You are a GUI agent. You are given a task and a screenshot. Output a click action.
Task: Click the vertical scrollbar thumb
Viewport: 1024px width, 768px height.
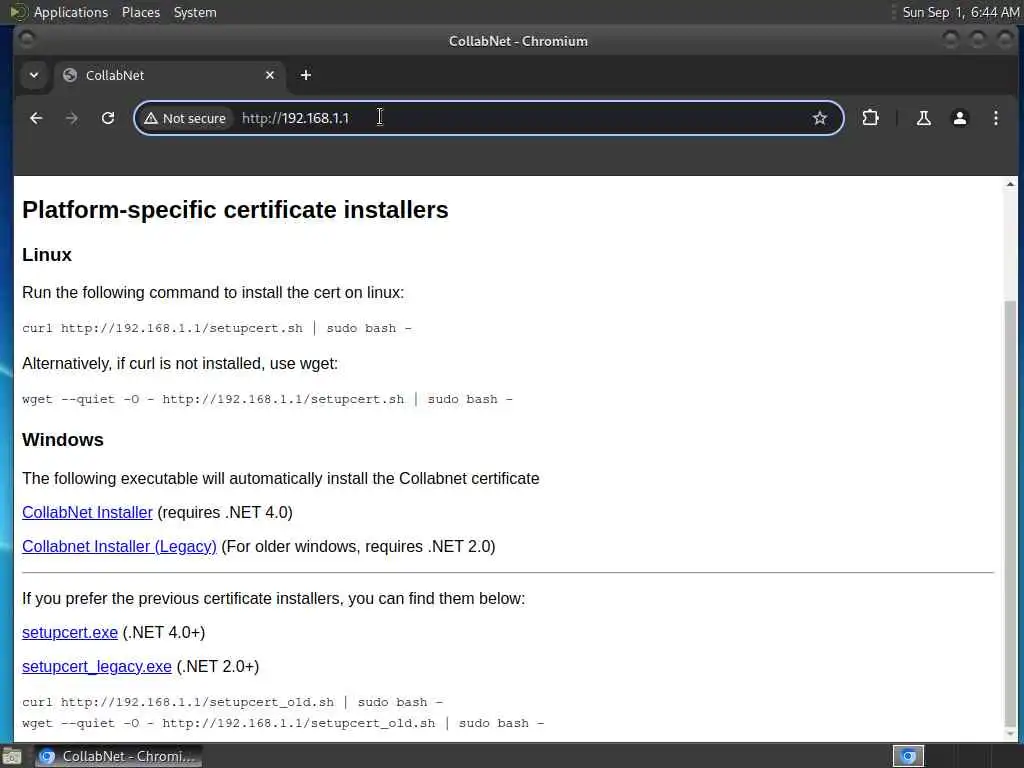pos(1010,513)
